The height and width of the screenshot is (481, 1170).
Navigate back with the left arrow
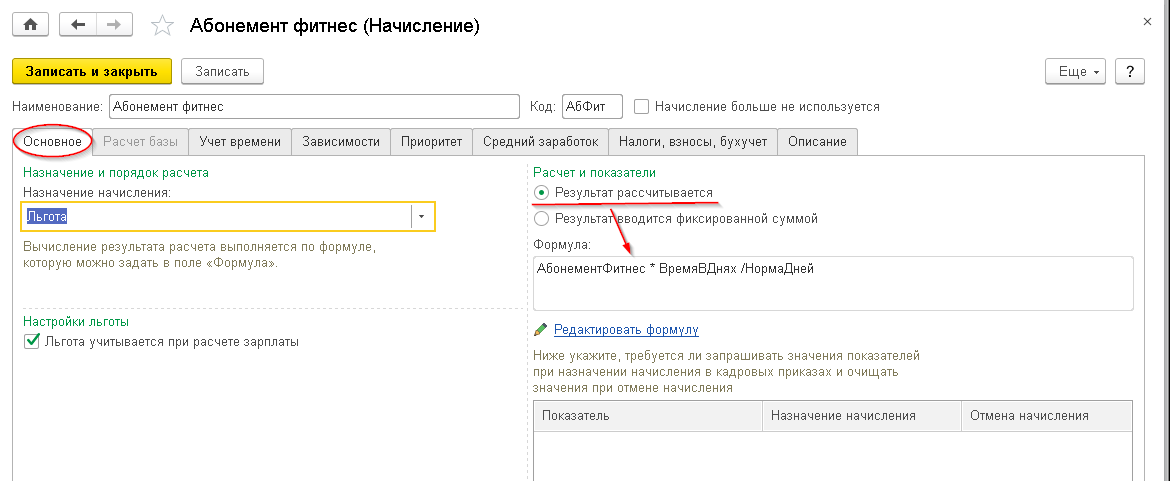click(78, 25)
